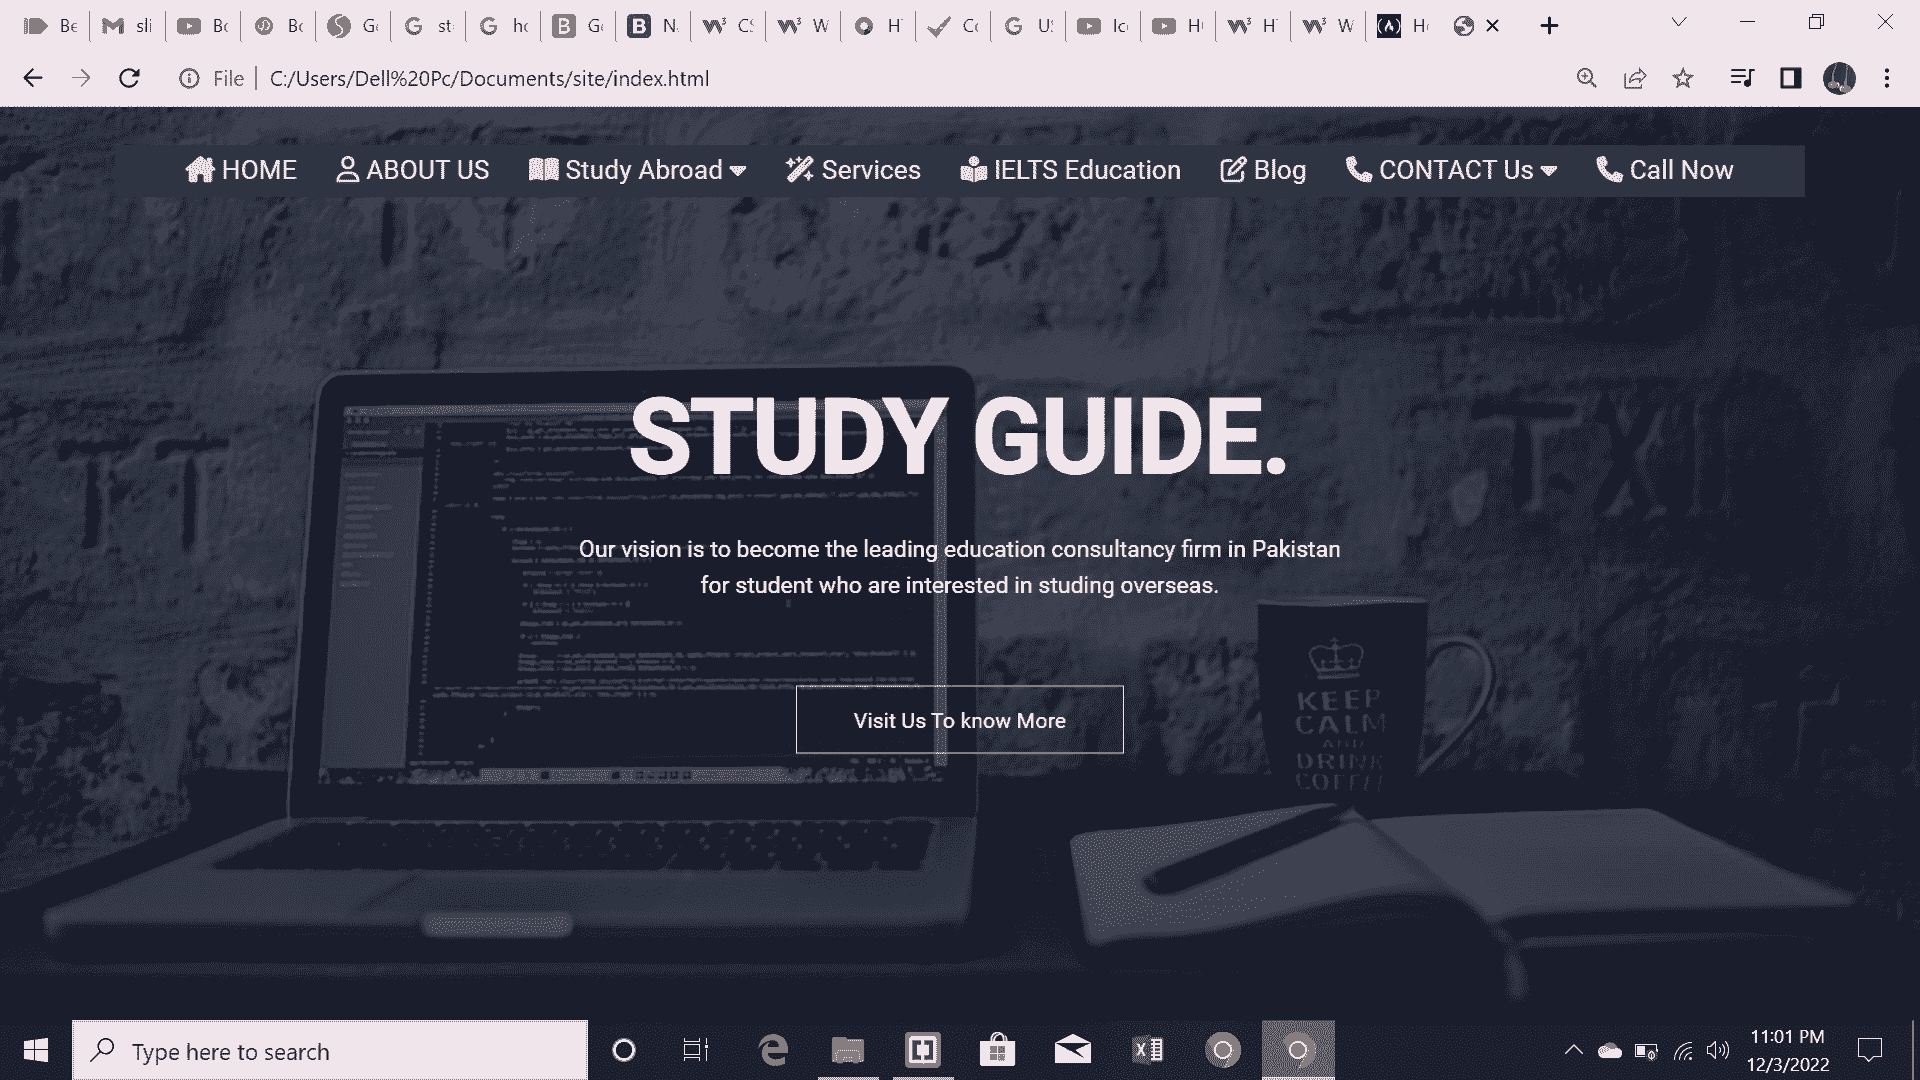Screen dimensions: 1920x1080
Task: Click the house icon beside HOME
Action: pyautogui.click(x=202, y=170)
